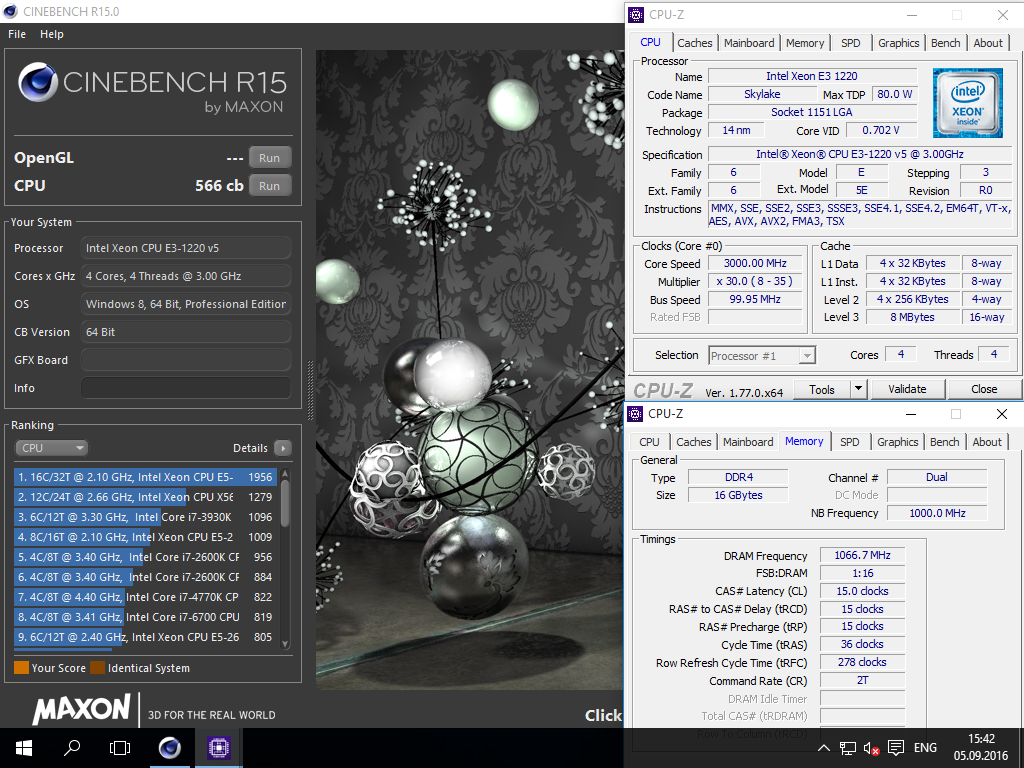This screenshot has width=1024, height=768.
Task: Select ranking row 6 with score 884
Action: (146, 577)
